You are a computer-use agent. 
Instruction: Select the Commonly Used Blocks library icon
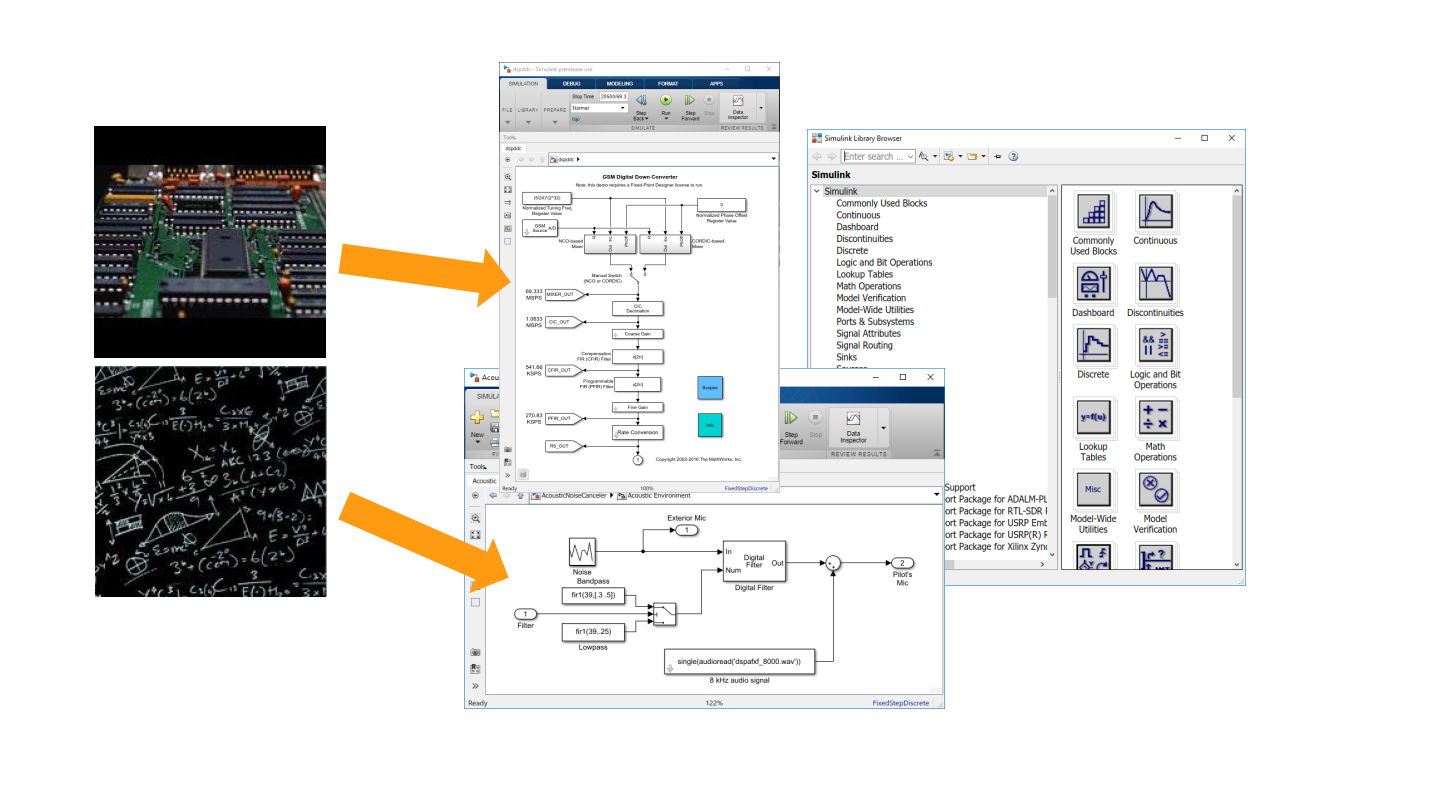point(1092,212)
